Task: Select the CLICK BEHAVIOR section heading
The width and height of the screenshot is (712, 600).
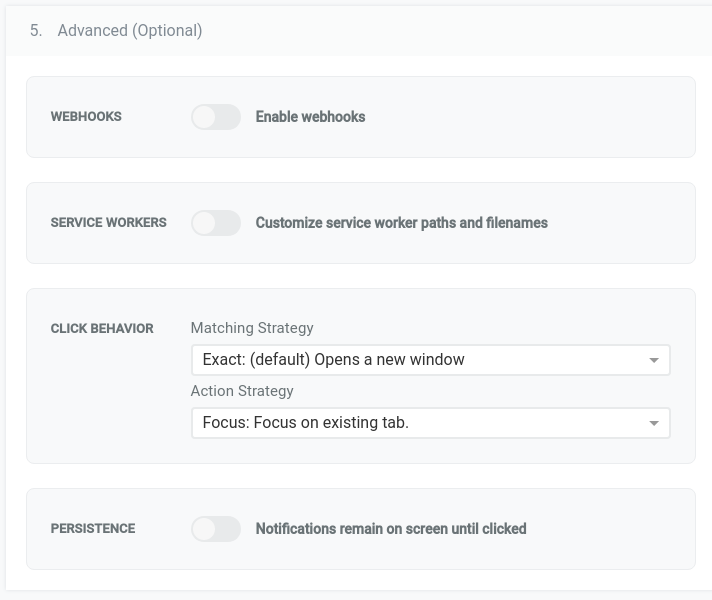Action: pos(102,329)
